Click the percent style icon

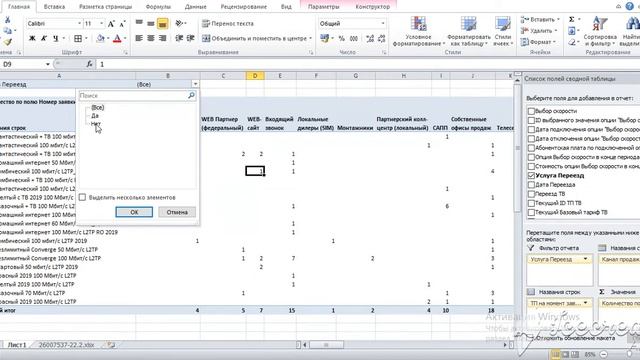tap(342, 38)
